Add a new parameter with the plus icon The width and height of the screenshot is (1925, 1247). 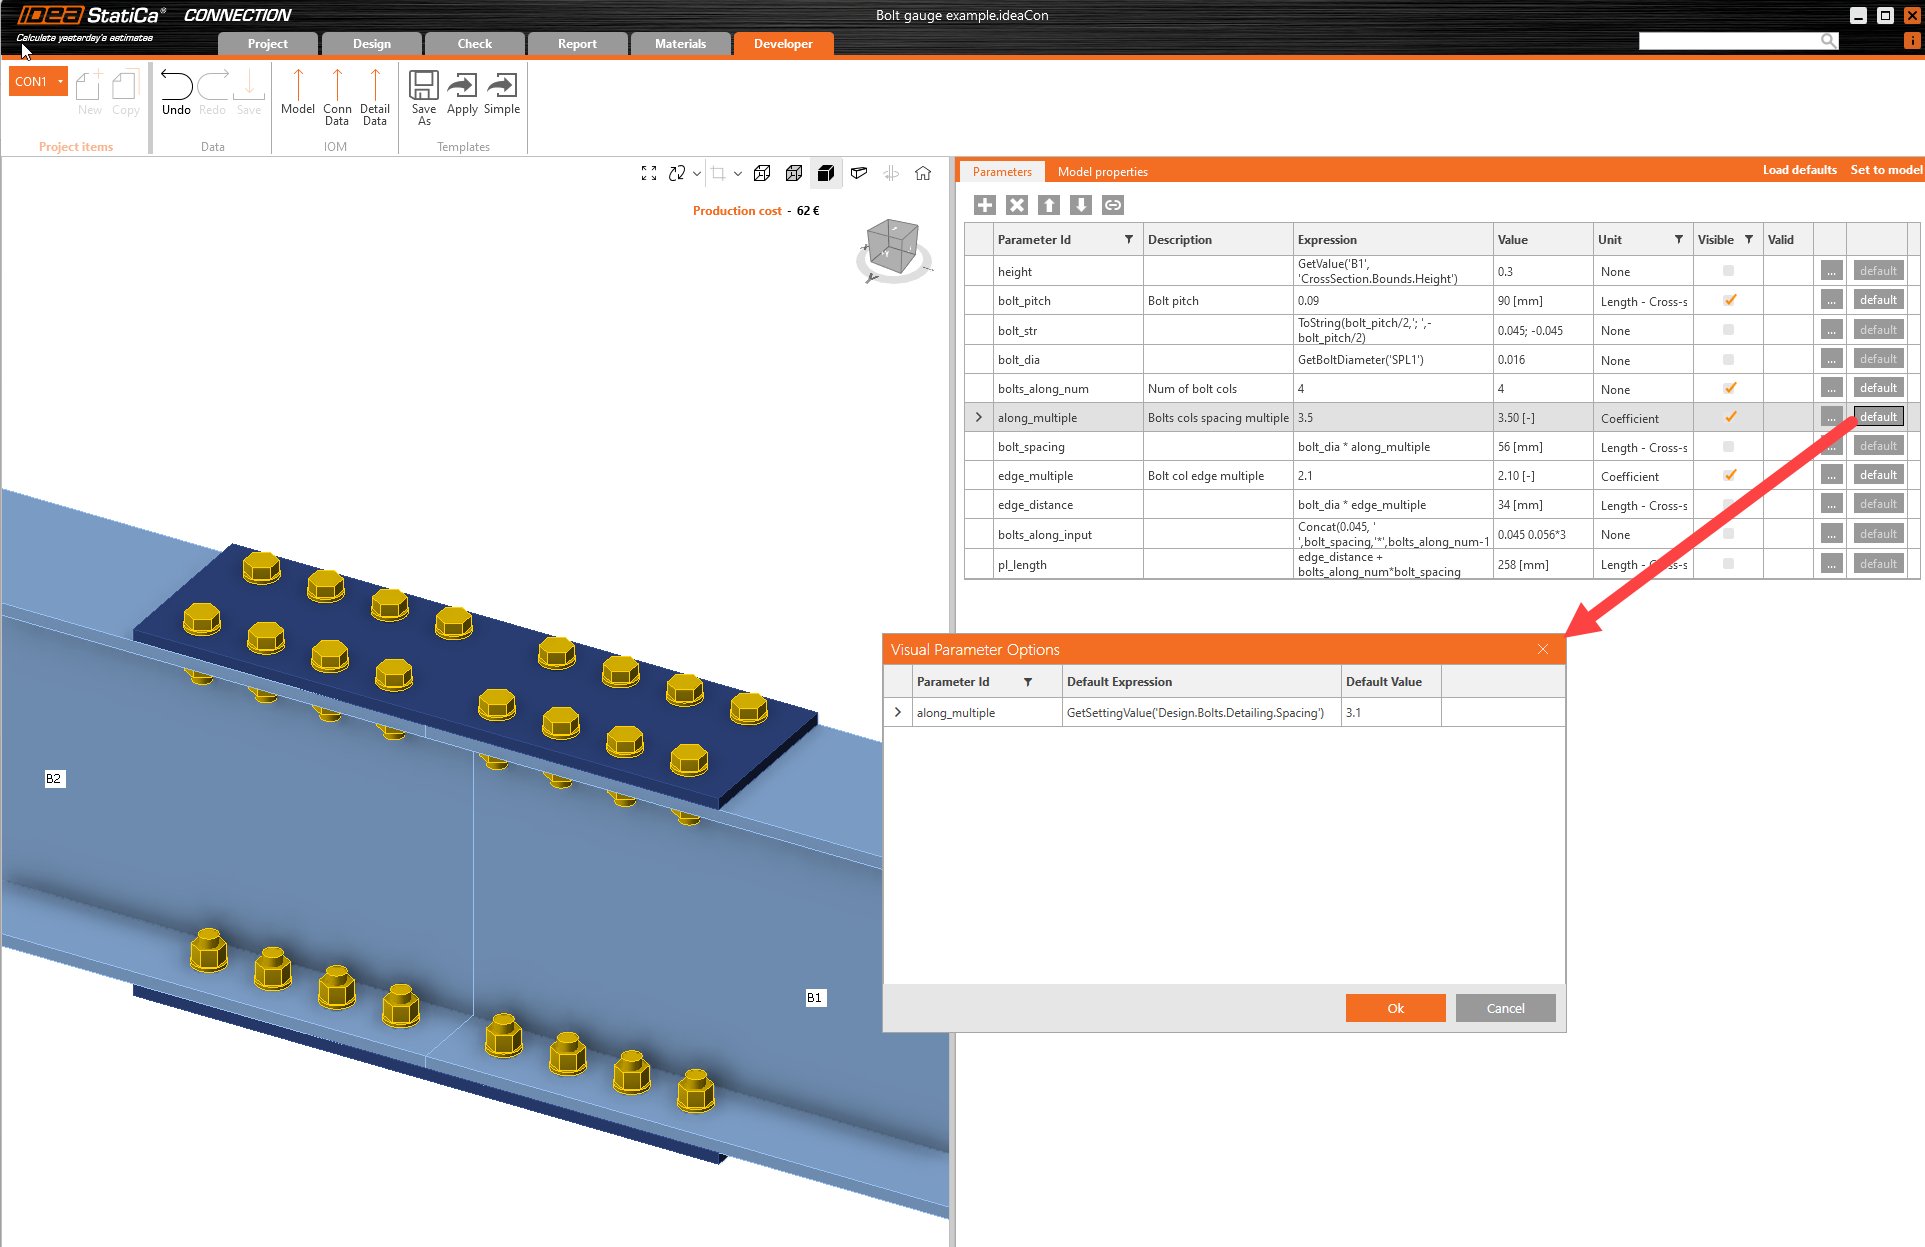(984, 204)
